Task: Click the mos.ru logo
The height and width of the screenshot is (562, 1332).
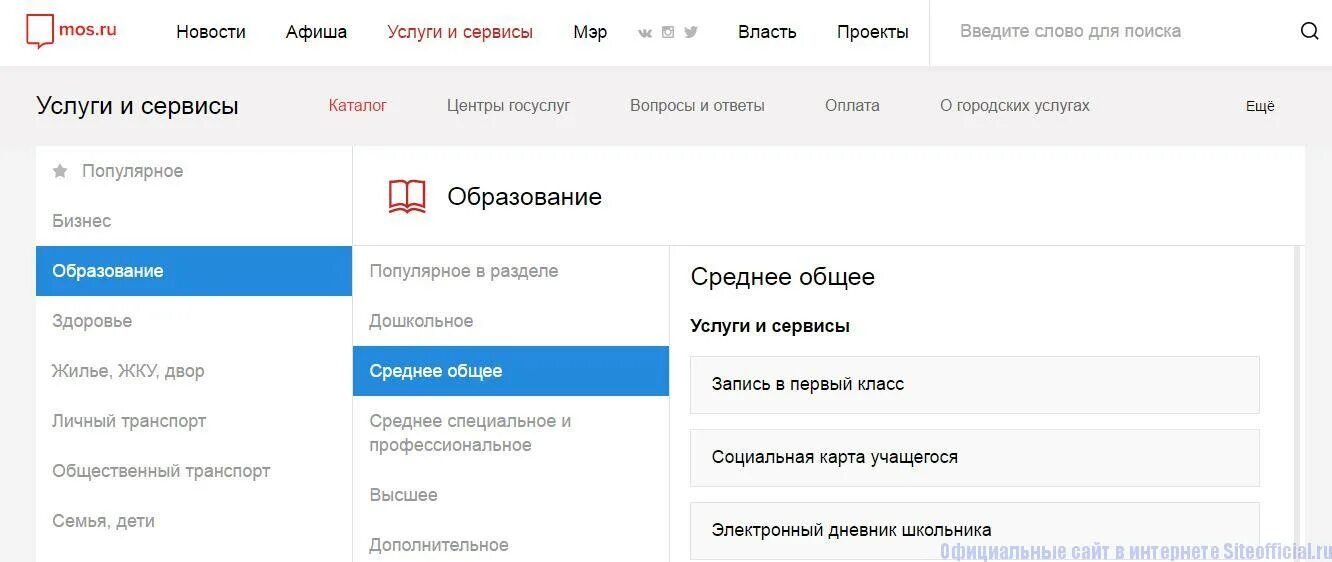Action: [71, 31]
